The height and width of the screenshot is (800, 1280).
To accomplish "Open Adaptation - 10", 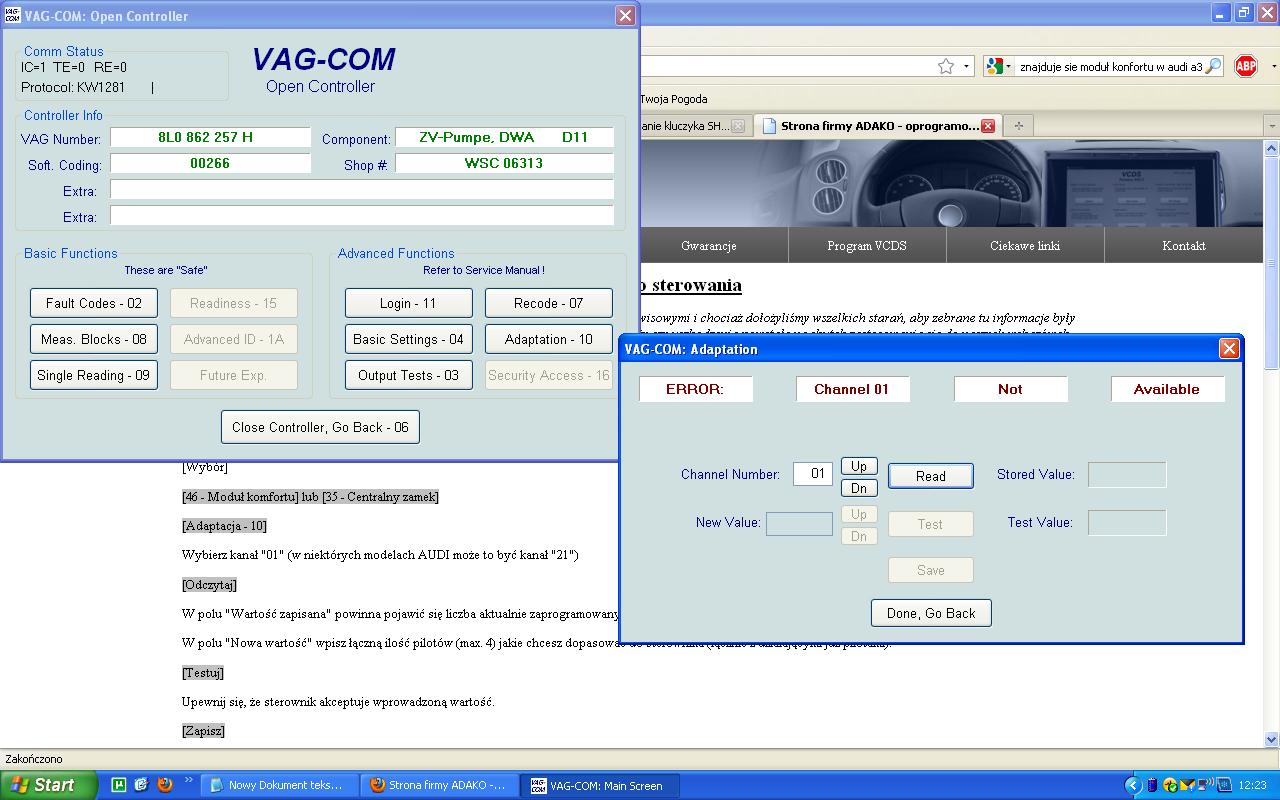I will click(549, 339).
